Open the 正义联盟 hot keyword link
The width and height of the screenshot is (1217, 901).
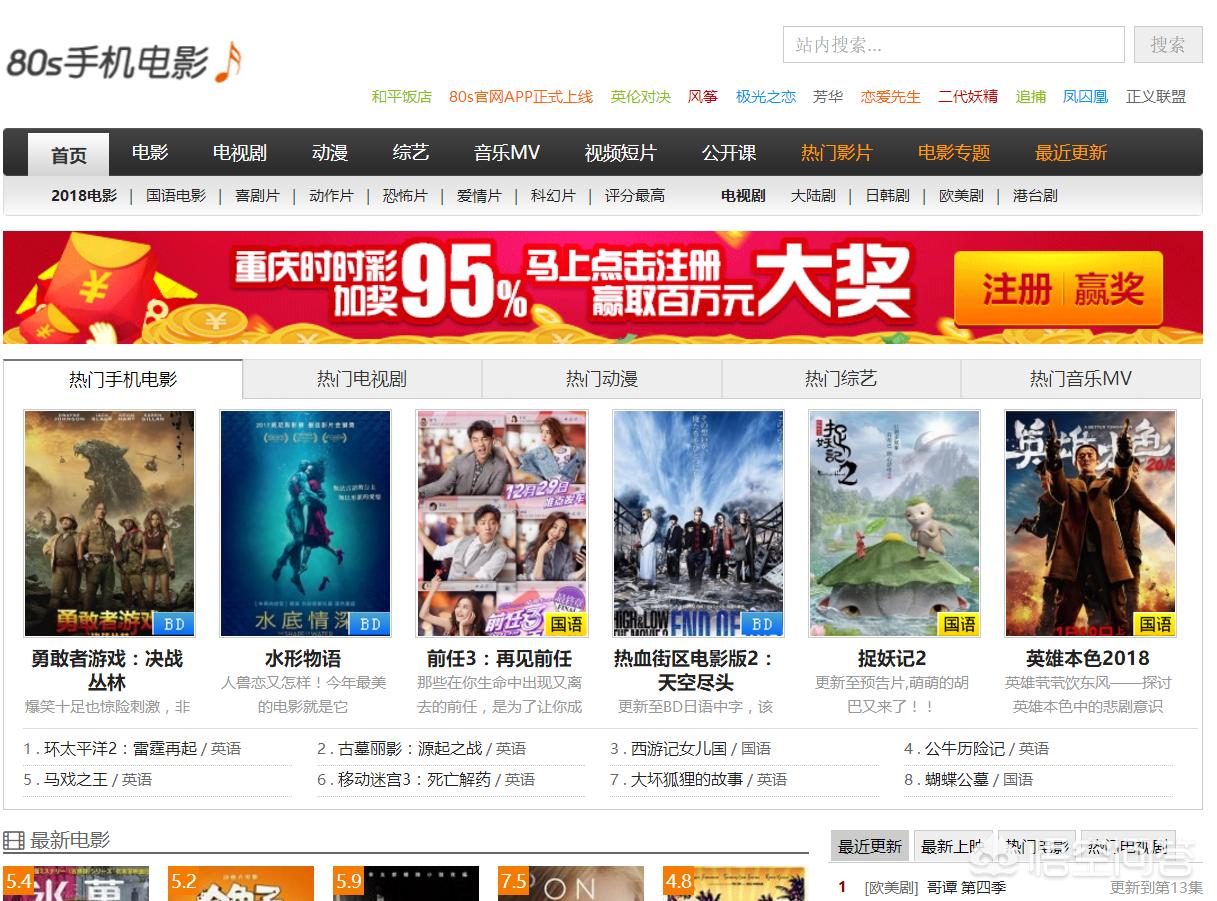click(1156, 97)
